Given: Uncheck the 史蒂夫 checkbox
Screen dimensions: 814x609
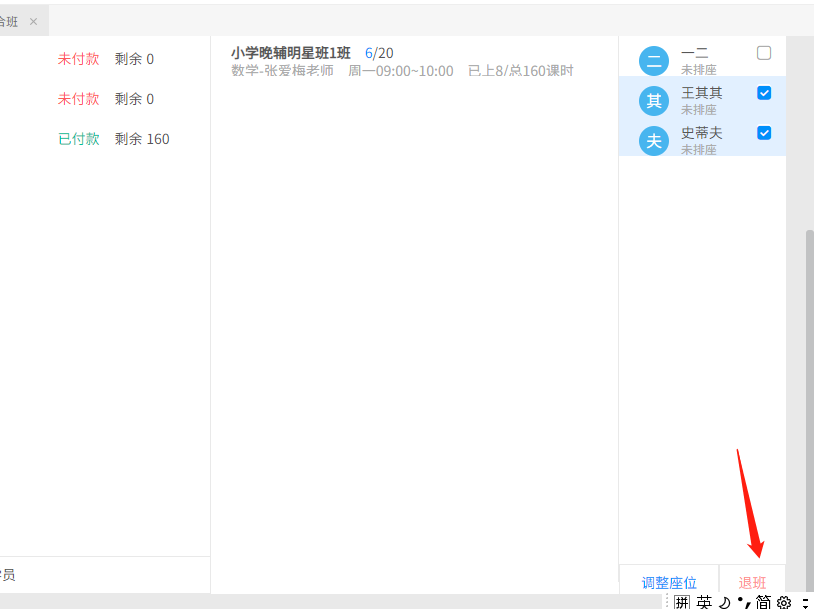Looking at the screenshot, I should [764, 133].
